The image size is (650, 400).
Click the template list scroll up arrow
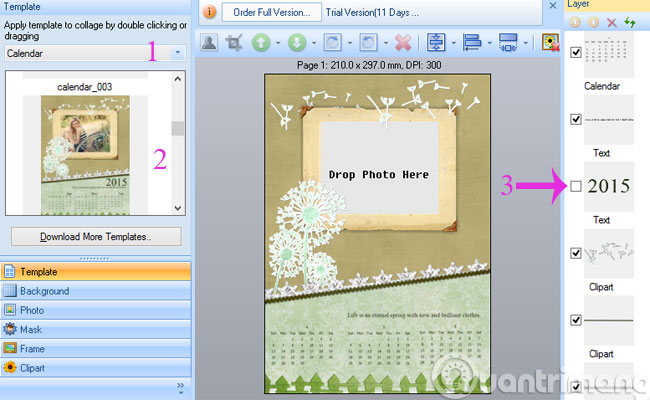pos(178,79)
